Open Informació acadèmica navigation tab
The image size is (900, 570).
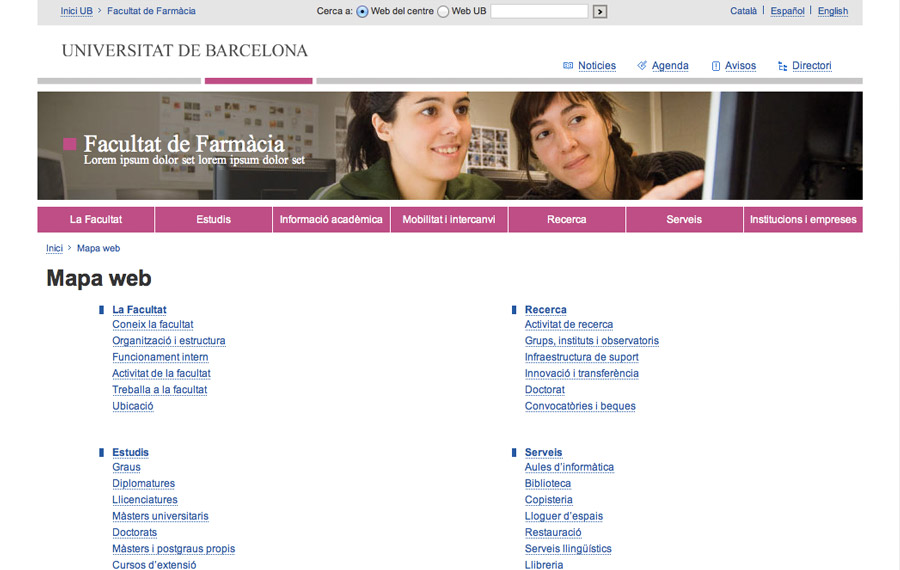tap(331, 219)
